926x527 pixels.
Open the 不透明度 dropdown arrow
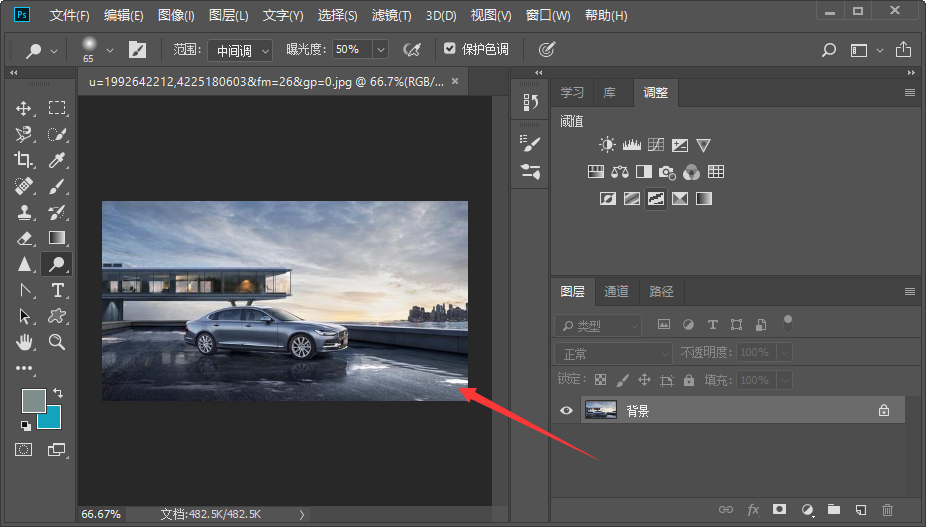(785, 353)
